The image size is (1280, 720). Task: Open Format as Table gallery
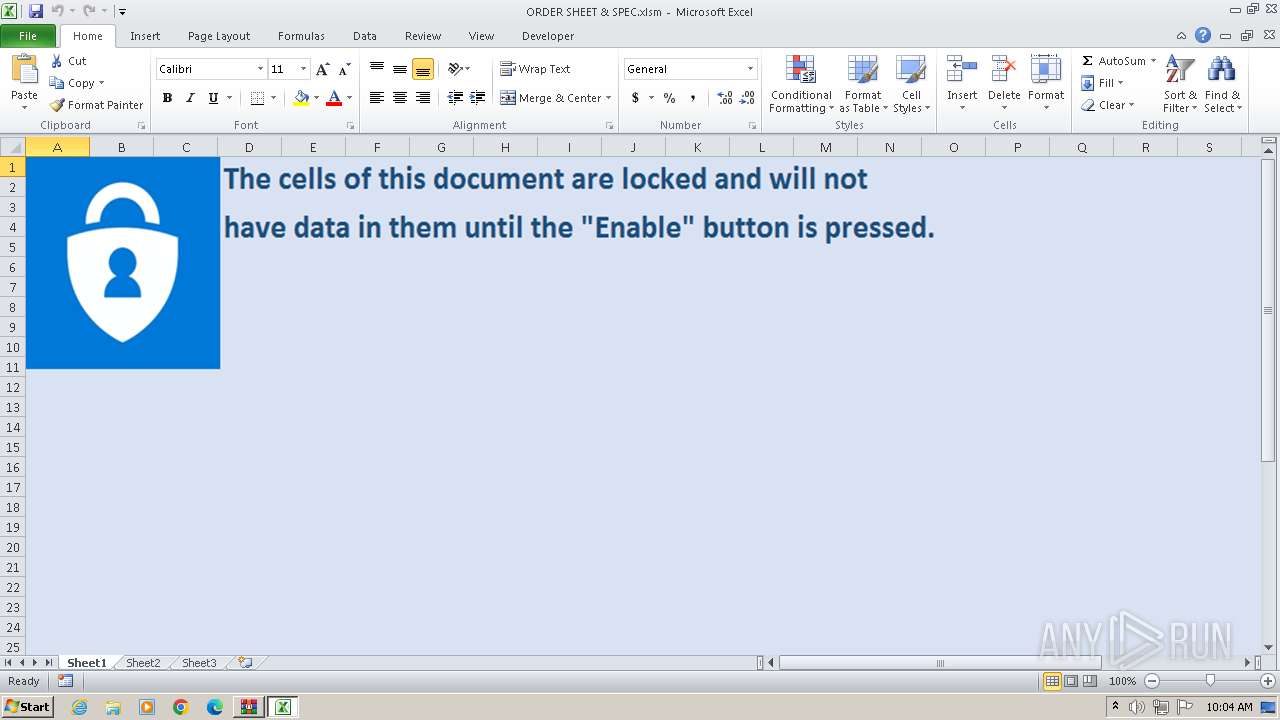863,85
